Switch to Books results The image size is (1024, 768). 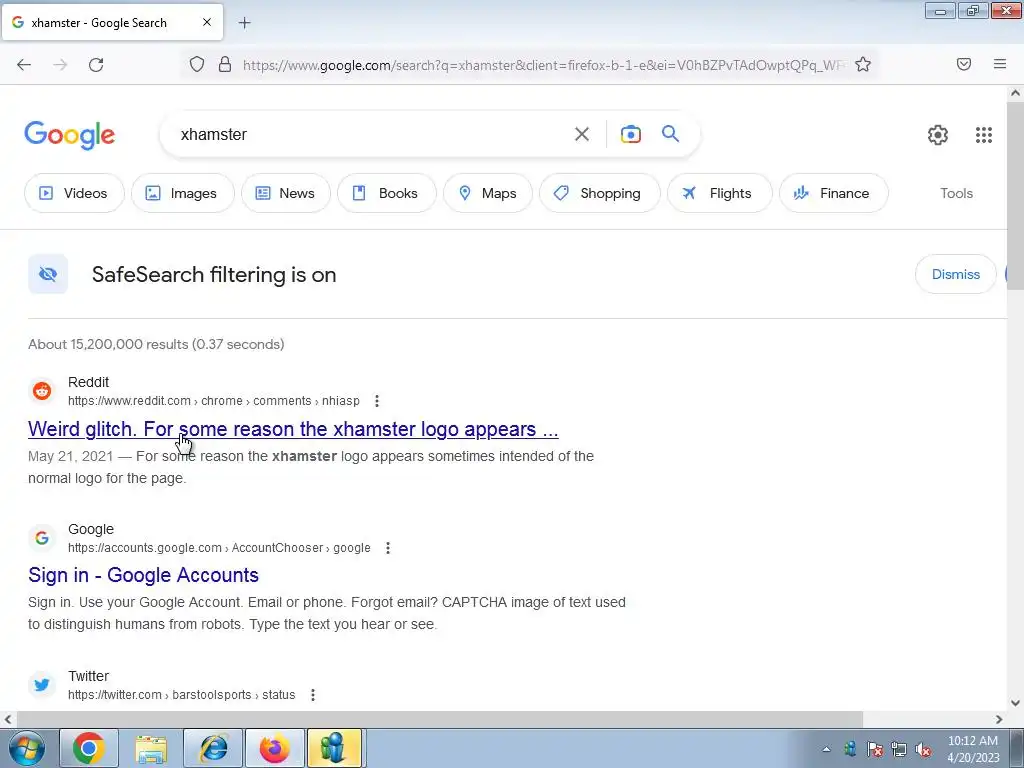[386, 193]
